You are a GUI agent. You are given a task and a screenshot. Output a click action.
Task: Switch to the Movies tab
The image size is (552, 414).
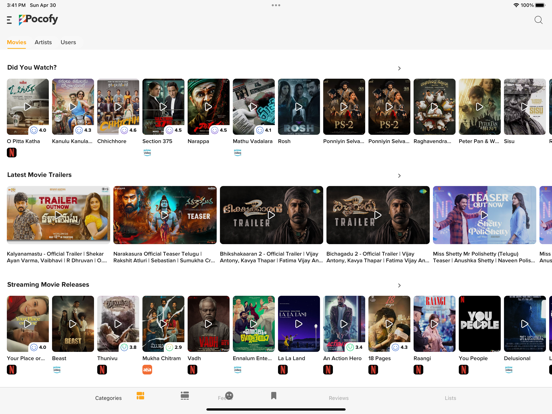tap(17, 42)
